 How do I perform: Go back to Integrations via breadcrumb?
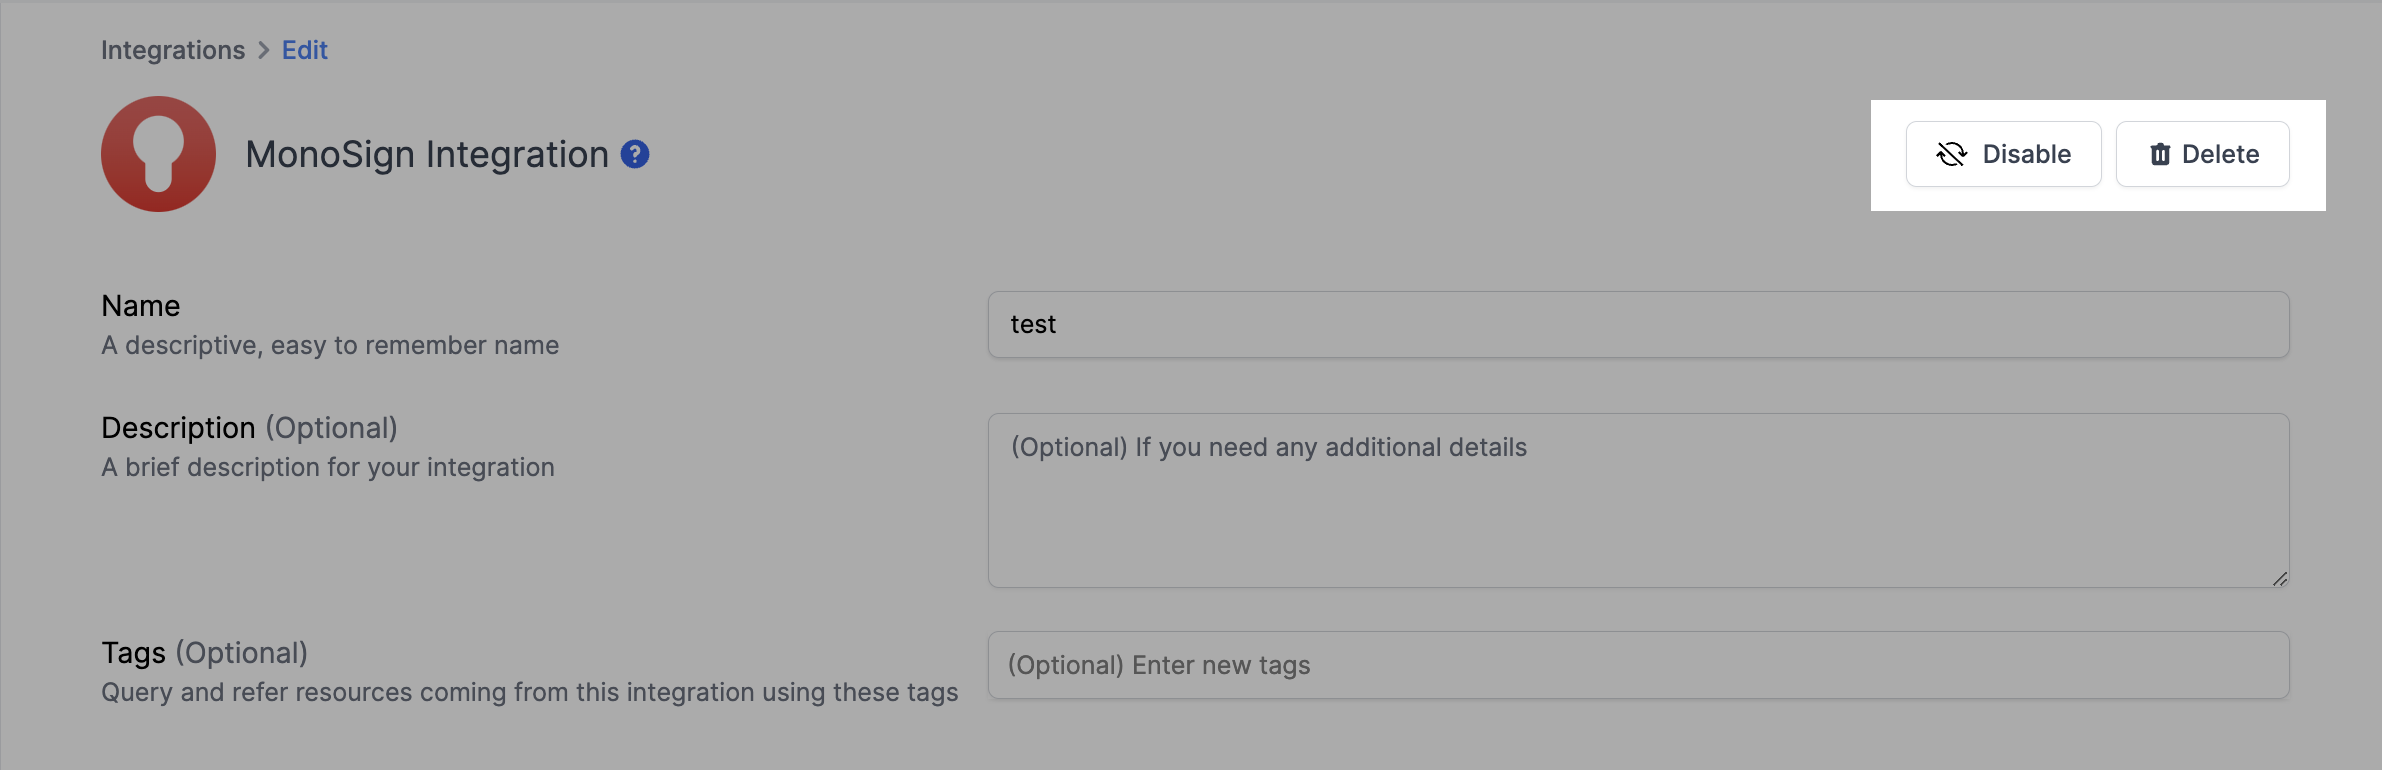coord(173,50)
